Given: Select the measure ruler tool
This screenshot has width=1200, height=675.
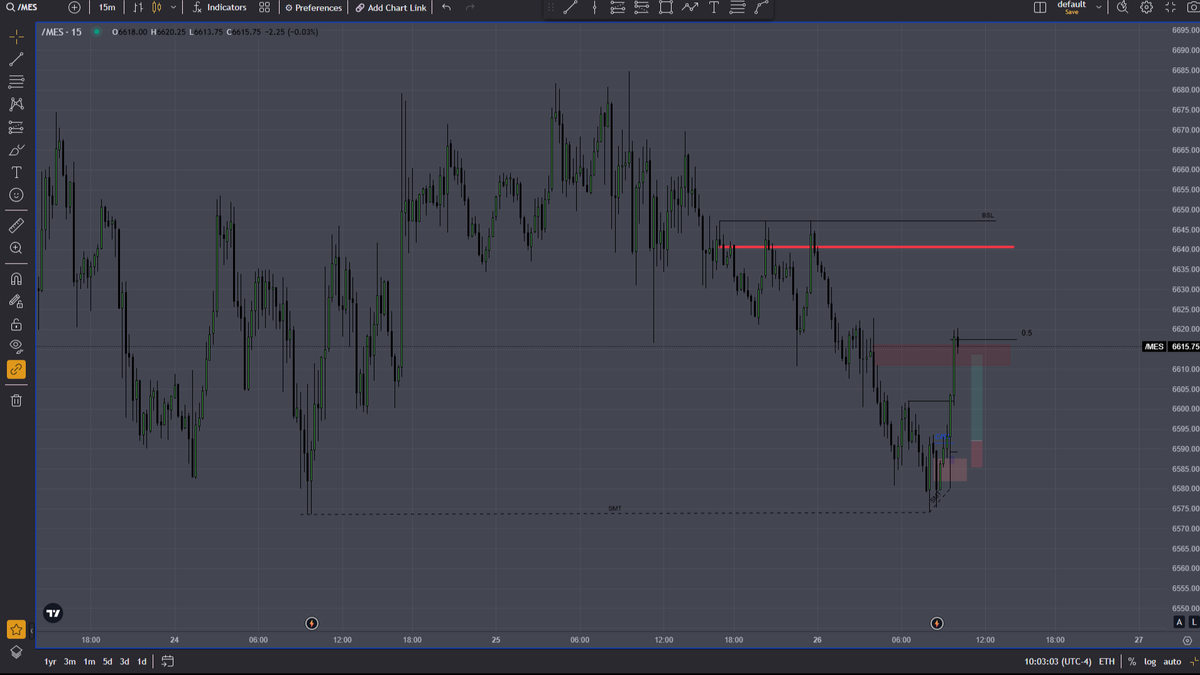Looking at the screenshot, I should [x=16, y=225].
